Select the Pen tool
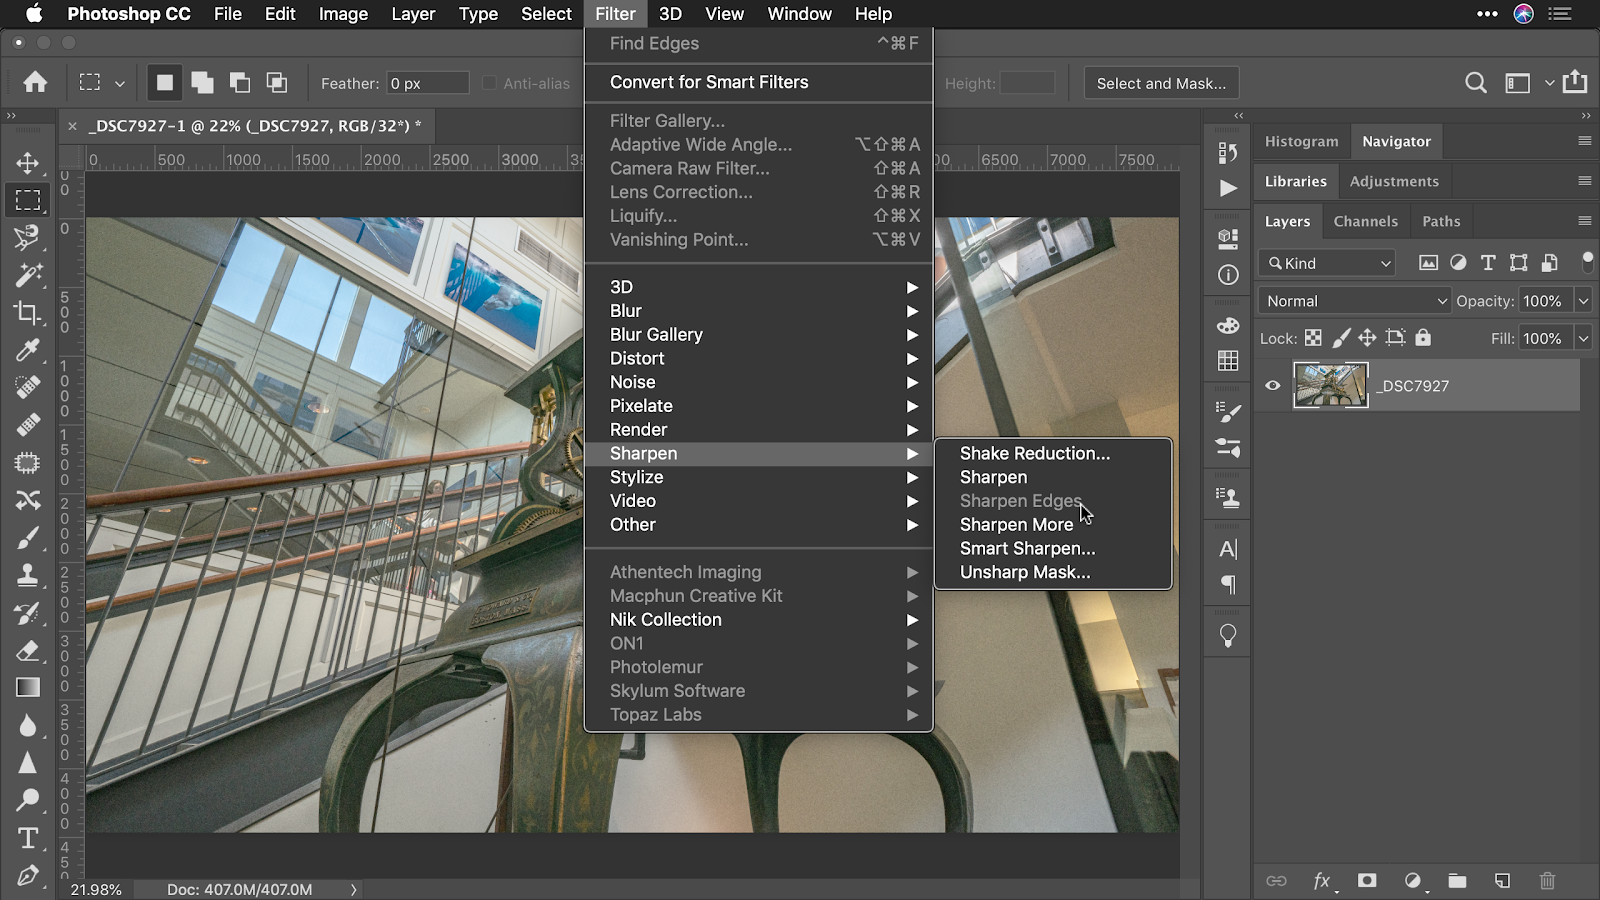This screenshot has width=1600, height=900. [x=27, y=875]
